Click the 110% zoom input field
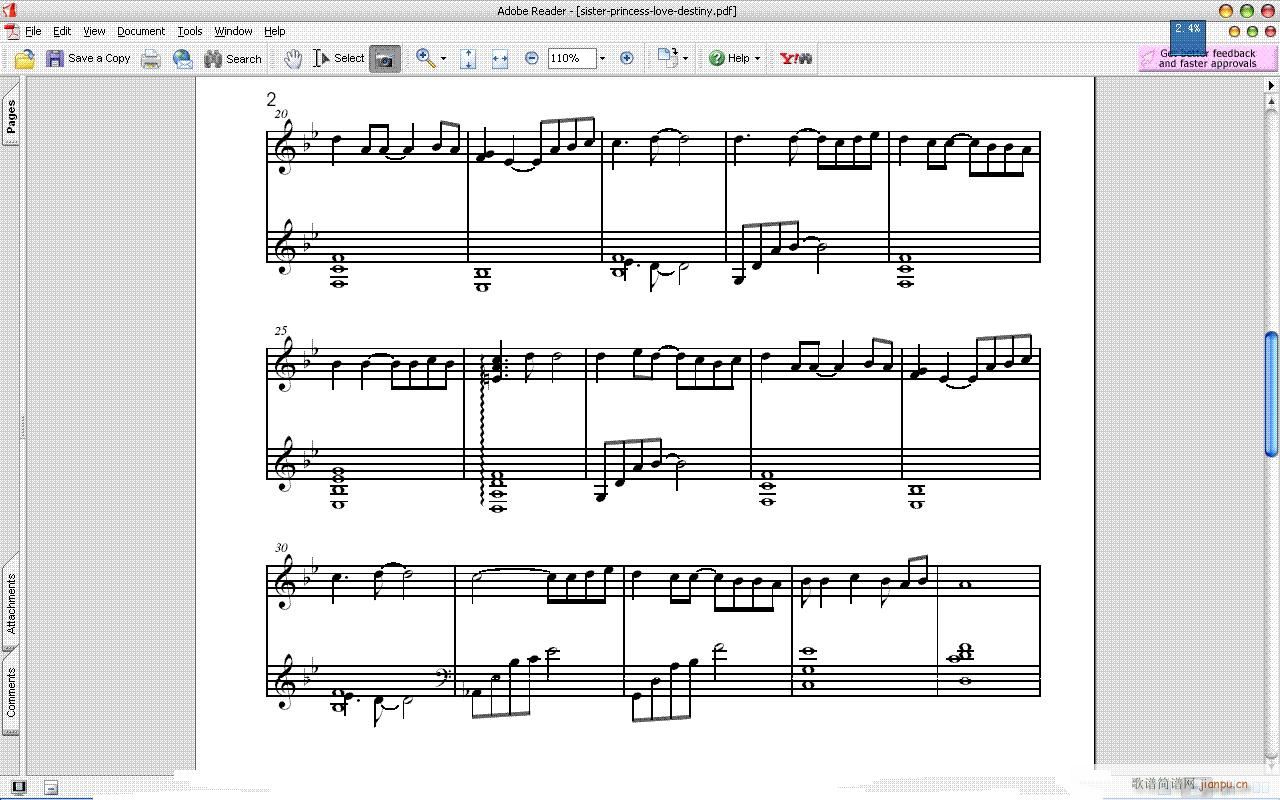Viewport: 1280px width, 800px height. click(x=571, y=59)
